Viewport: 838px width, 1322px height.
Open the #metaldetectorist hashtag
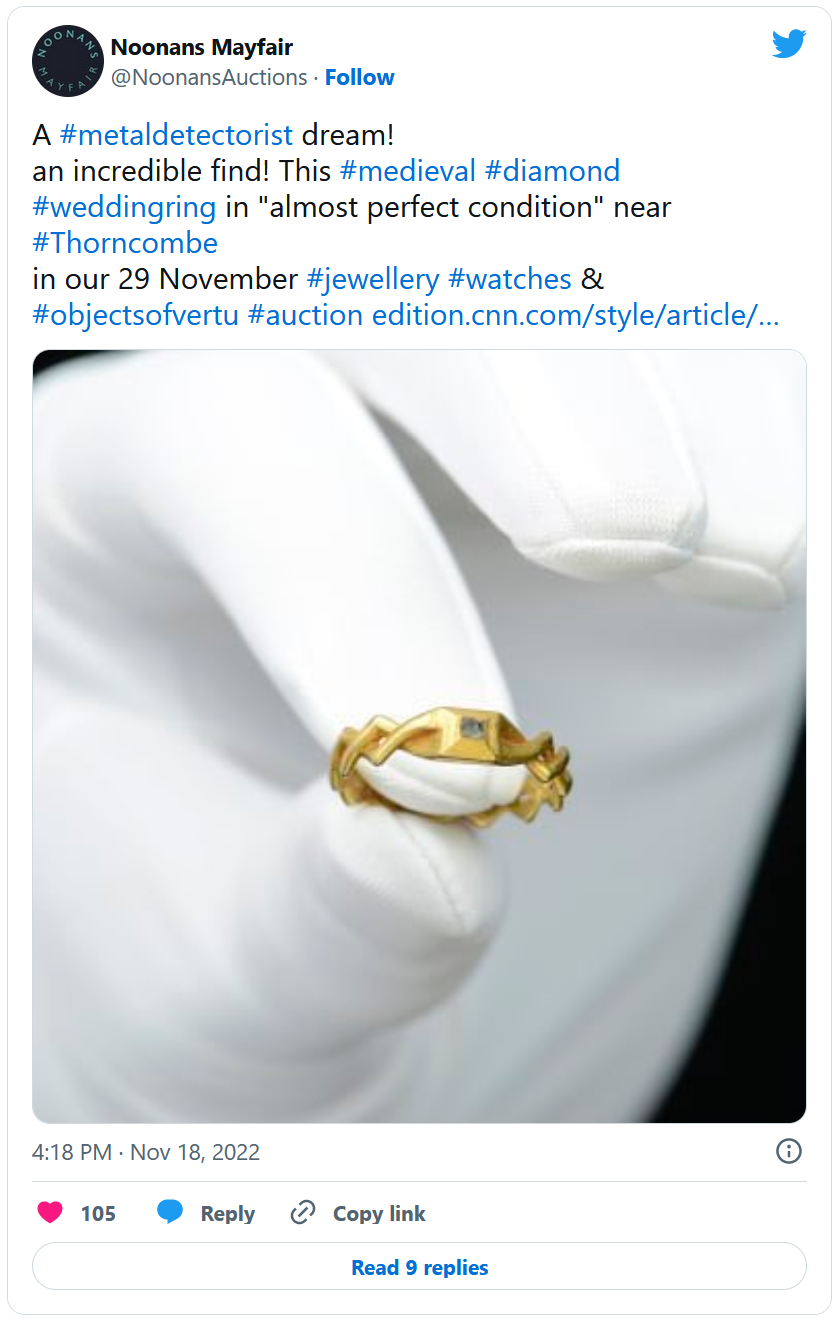pos(177,135)
